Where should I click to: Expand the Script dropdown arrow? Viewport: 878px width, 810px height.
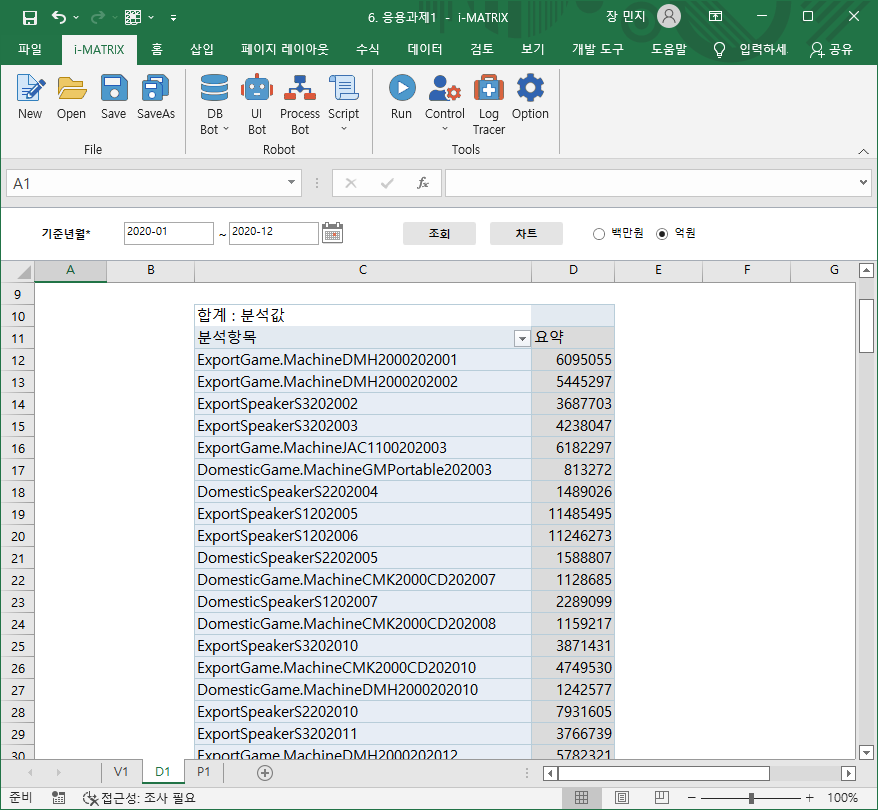tap(344, 129)
